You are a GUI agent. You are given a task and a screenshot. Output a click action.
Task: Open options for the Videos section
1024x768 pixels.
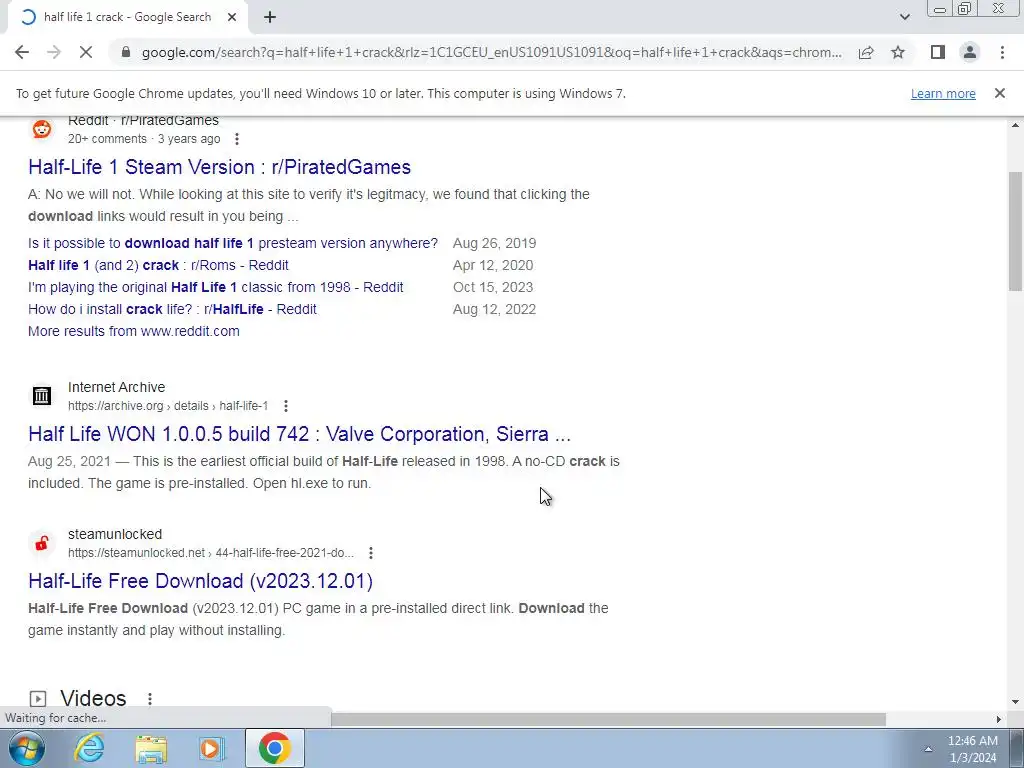point(150,699)
